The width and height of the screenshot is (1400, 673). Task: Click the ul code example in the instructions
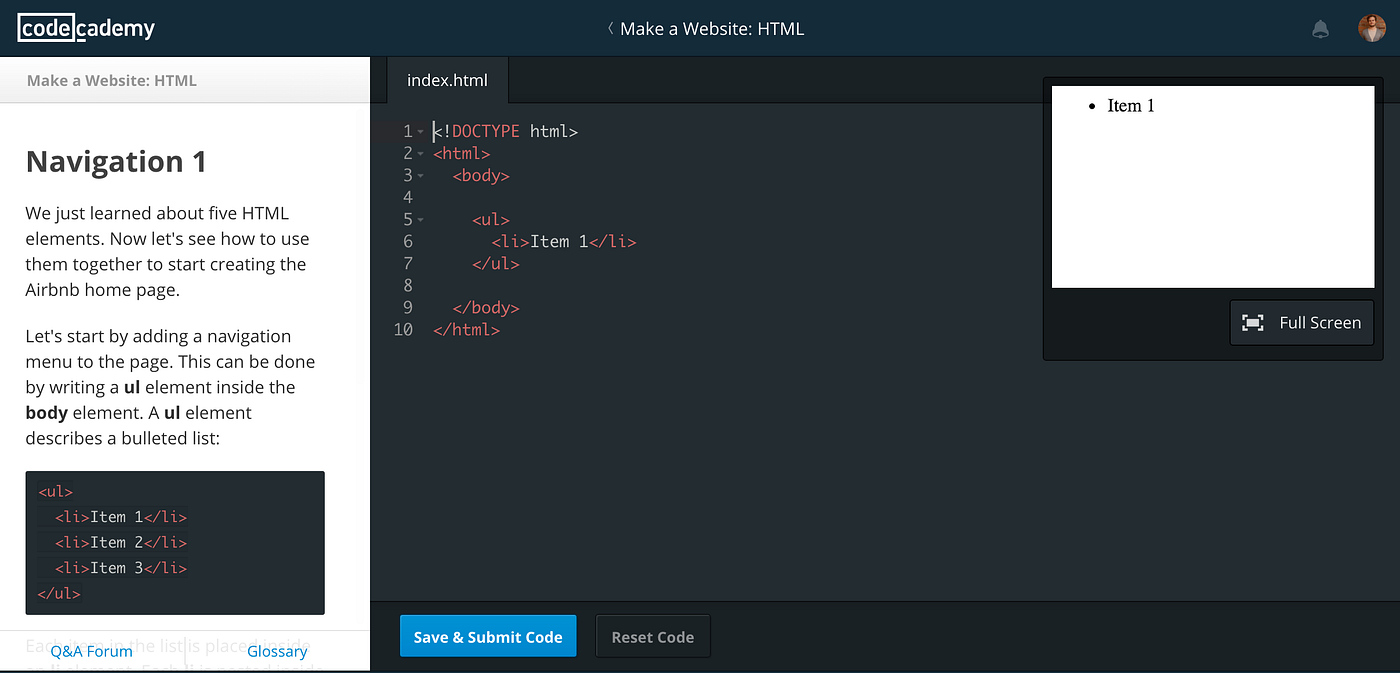(x=175, y=542)
